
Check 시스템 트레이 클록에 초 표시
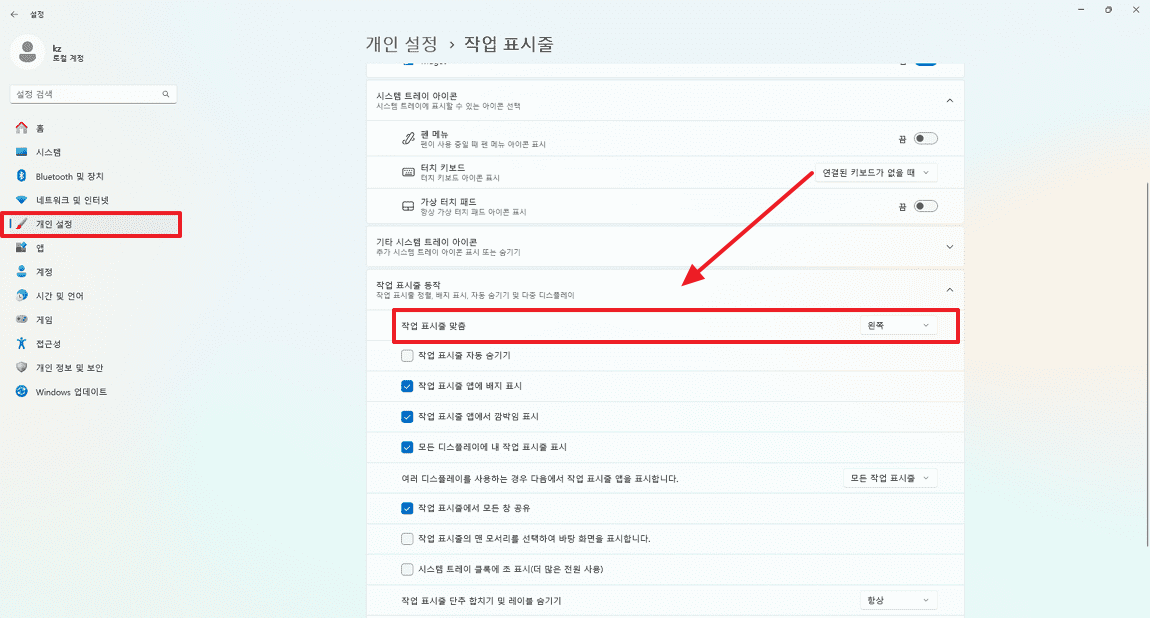point(407,569)
